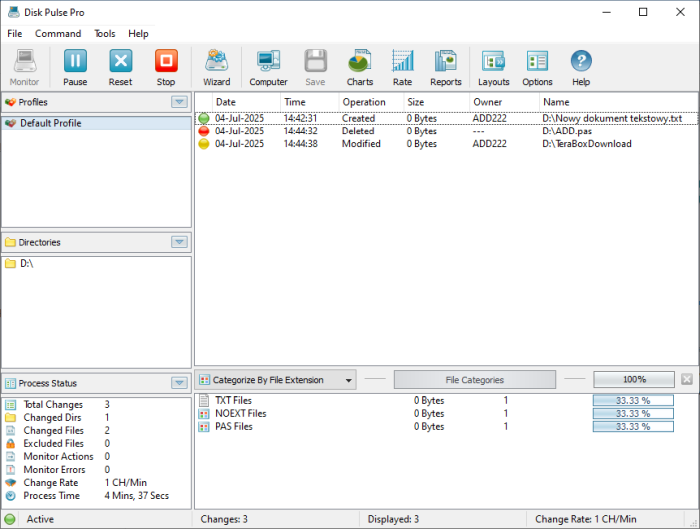Click Changes: 3 in status bar

click(x=224, y=519)
